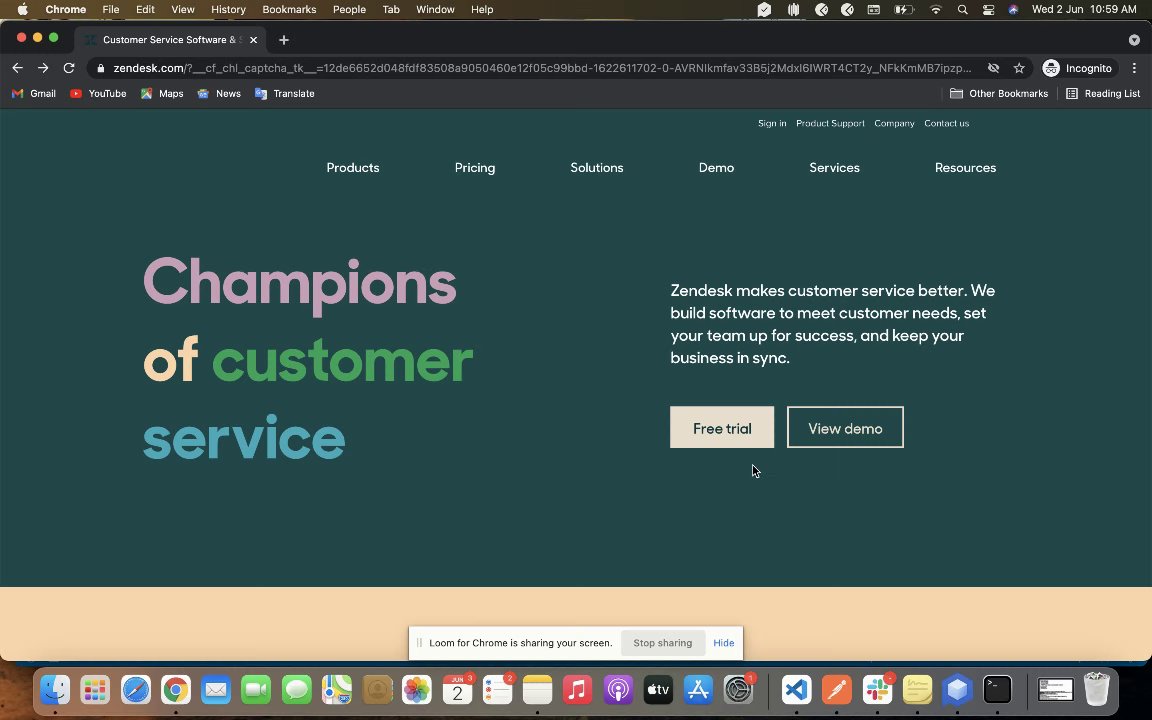This screenshot has height=720, width=1152.
Task: Open Messages from the dock
Action: (x=297, y=690)
